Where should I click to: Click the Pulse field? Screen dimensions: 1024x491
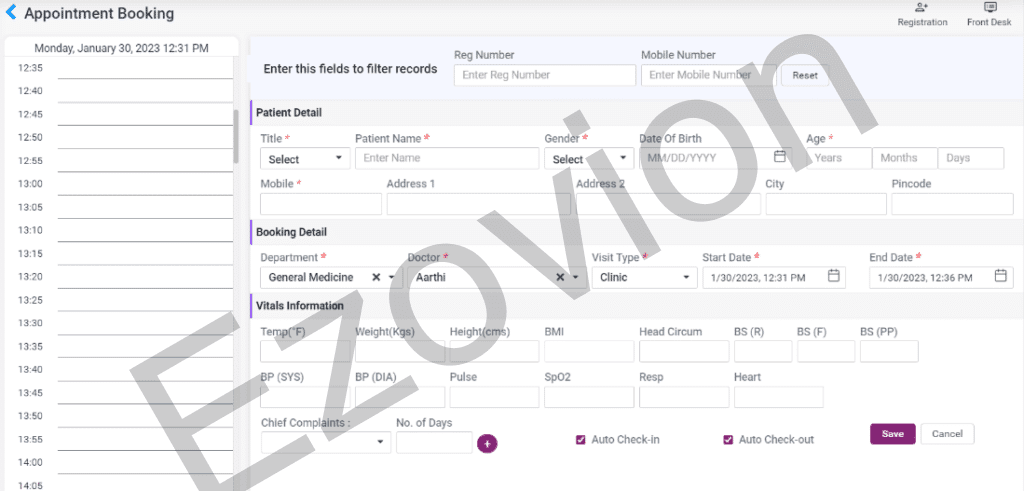494,397
